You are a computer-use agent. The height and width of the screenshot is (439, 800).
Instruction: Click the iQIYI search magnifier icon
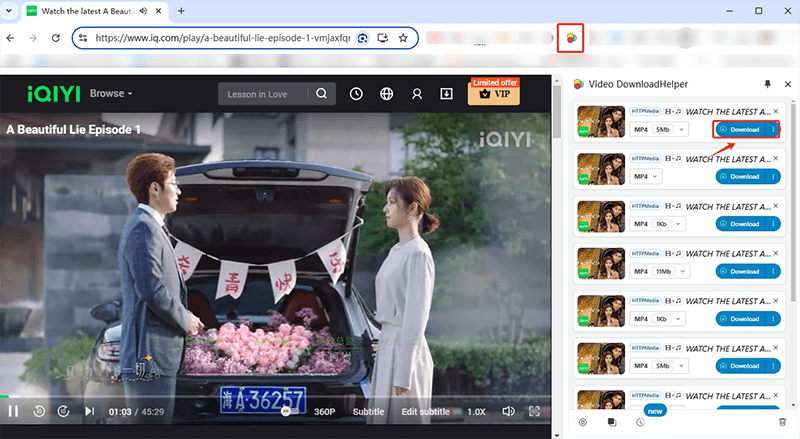(321, 93)
